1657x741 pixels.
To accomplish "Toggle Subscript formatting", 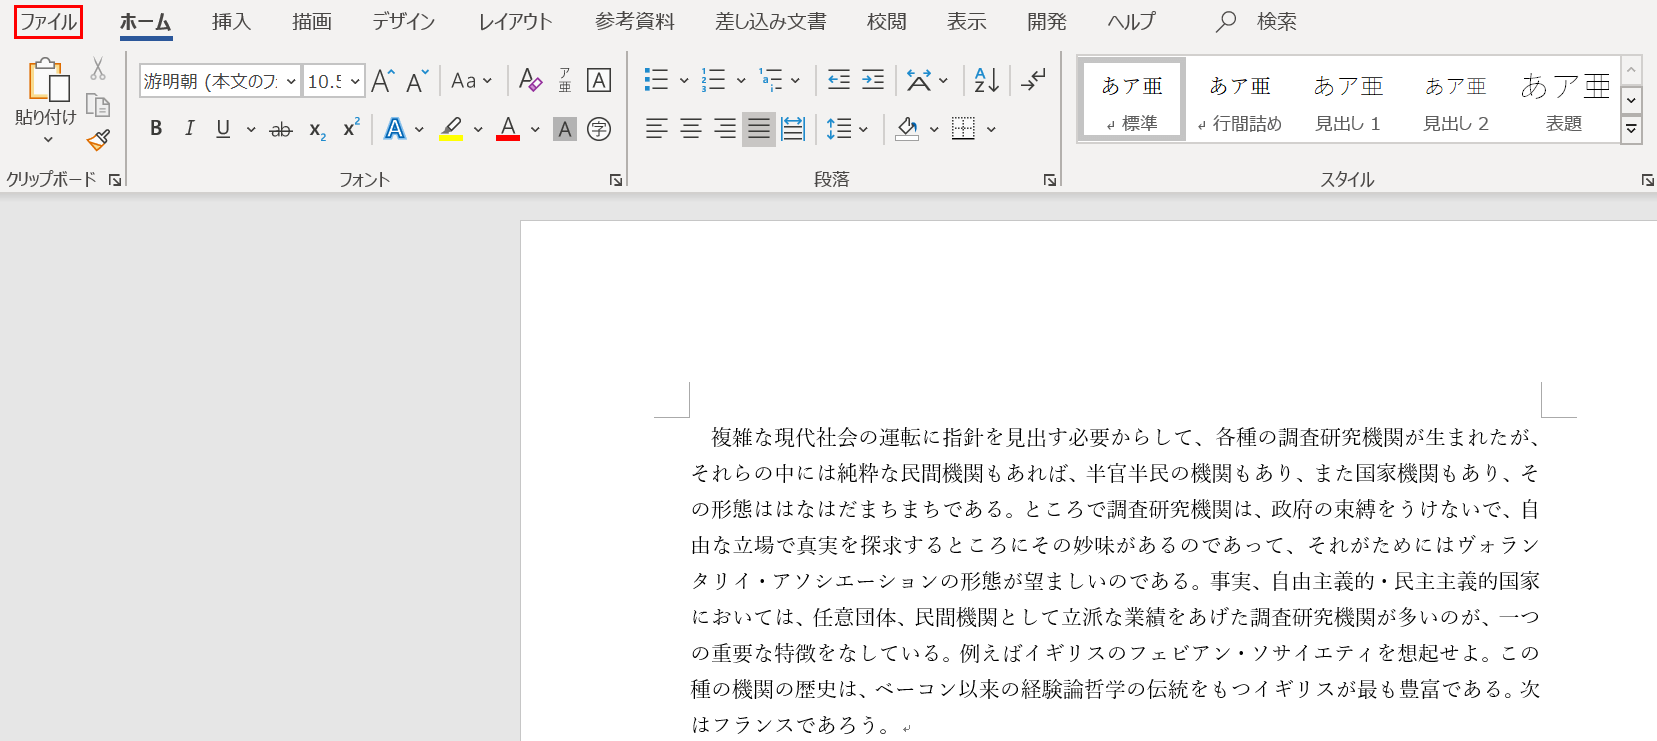I will (x=317, y=129).
